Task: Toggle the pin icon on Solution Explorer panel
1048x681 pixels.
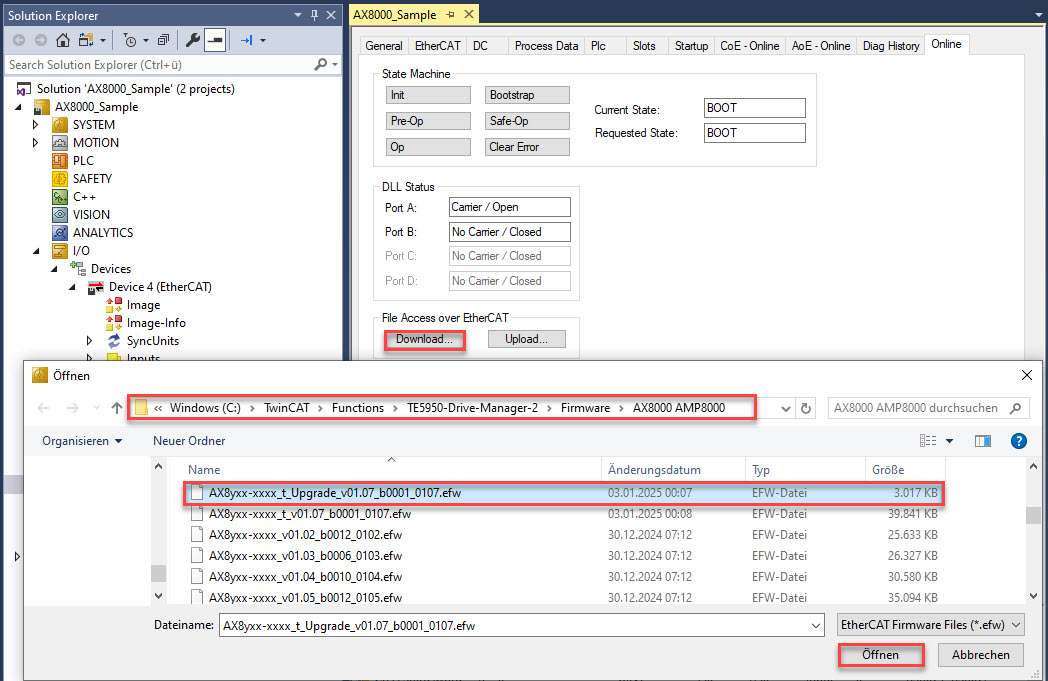Action: click(x=314, y=15)
